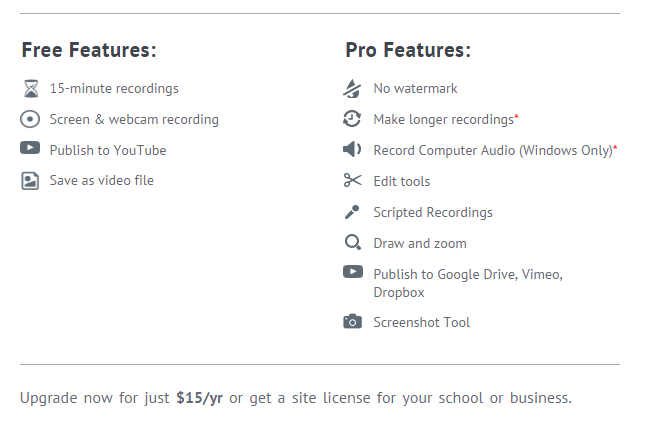Click the microphone icon for Scripted Recordings

[352, 212]
